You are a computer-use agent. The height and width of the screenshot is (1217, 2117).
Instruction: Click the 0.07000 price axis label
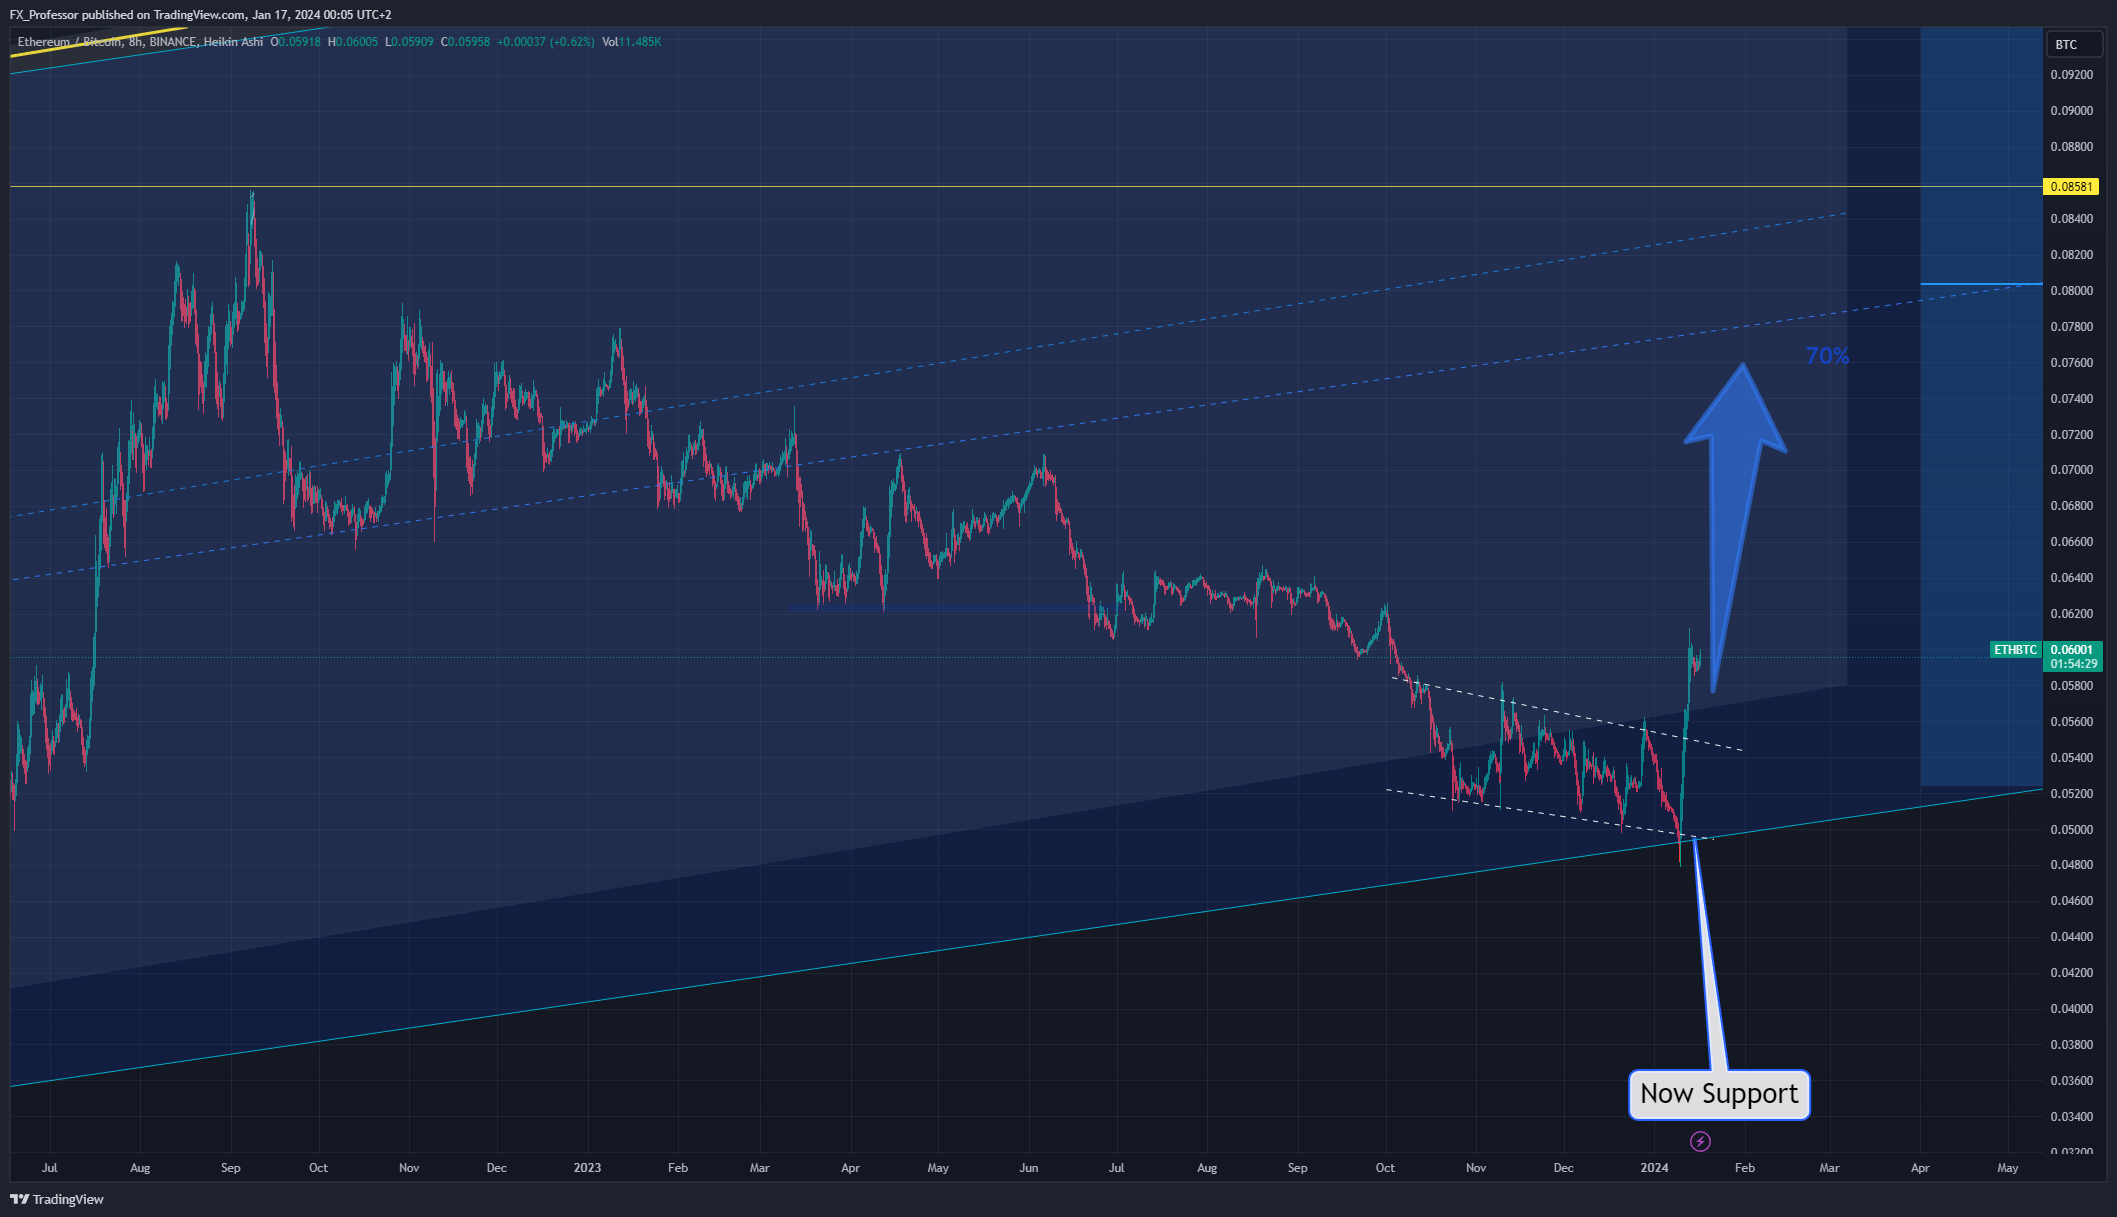click(x=2071, y=470)
